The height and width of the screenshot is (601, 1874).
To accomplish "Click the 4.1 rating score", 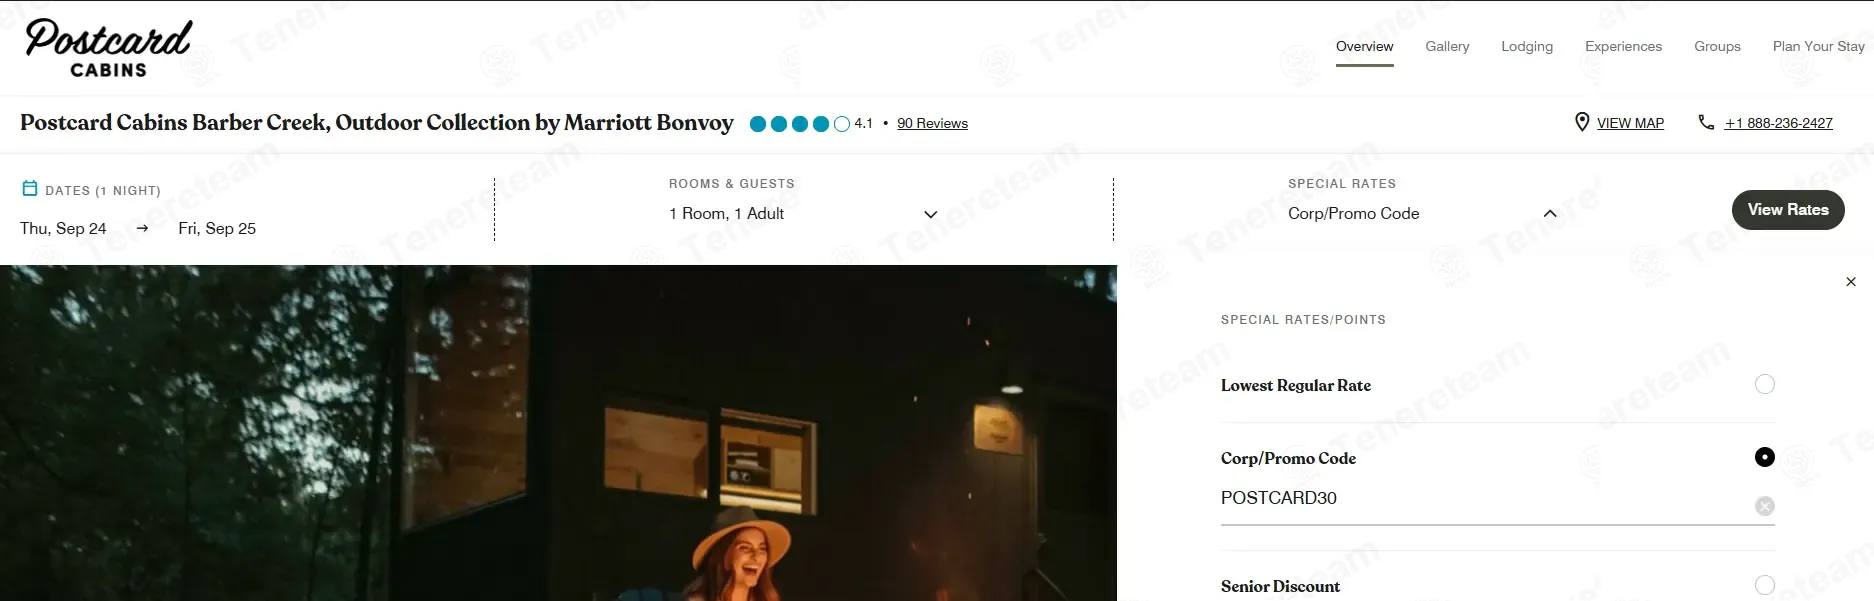I will click(x=863, y=124).
